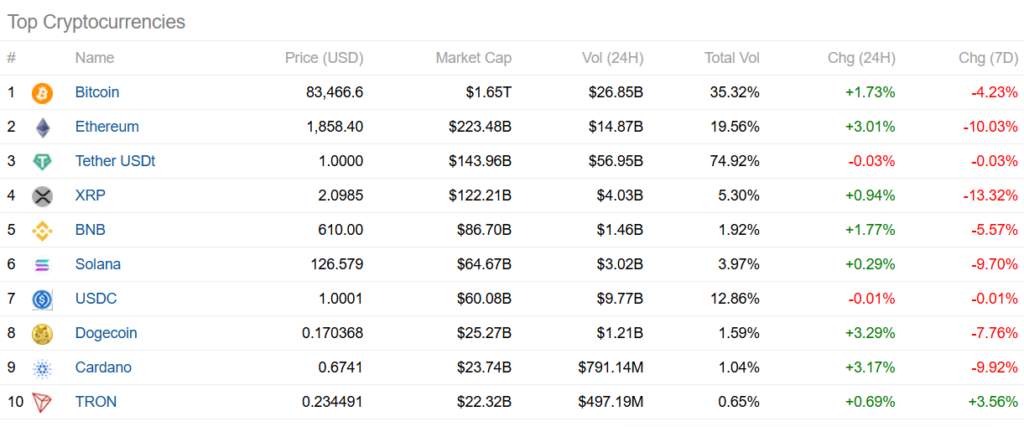Click the XRP logo icon

42,196
